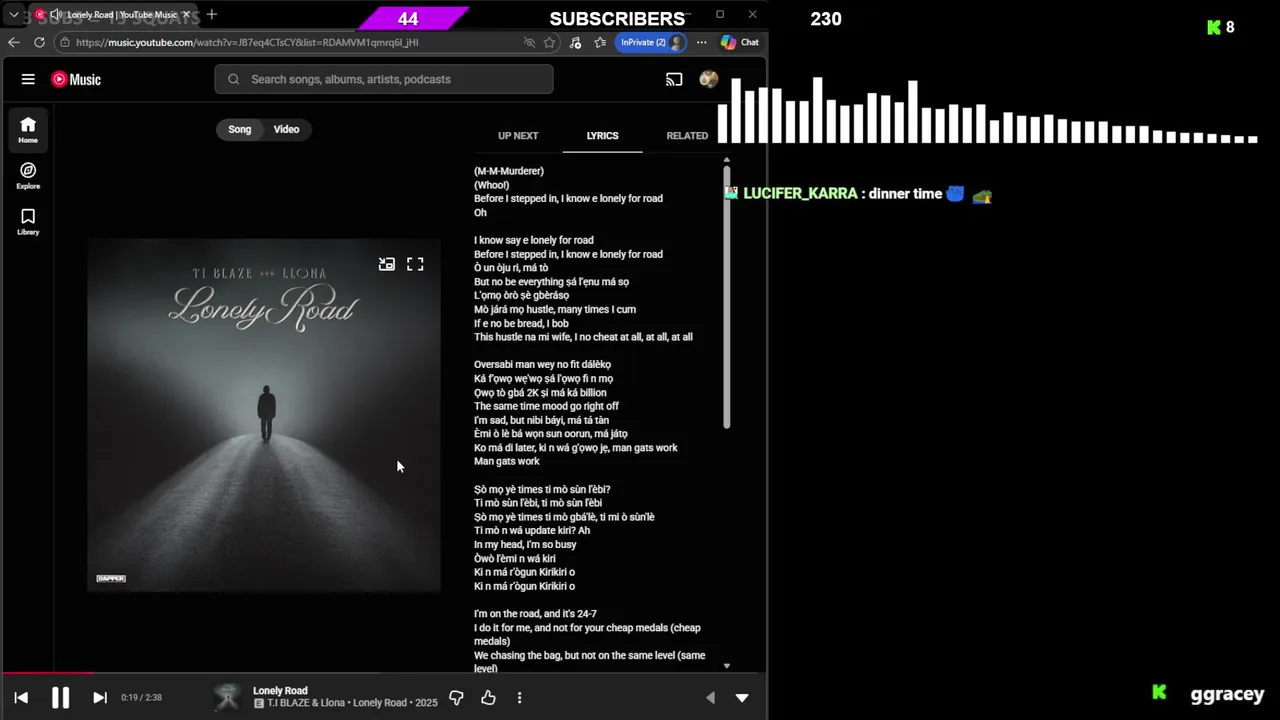Click browser back arrow

pos(14,42)
